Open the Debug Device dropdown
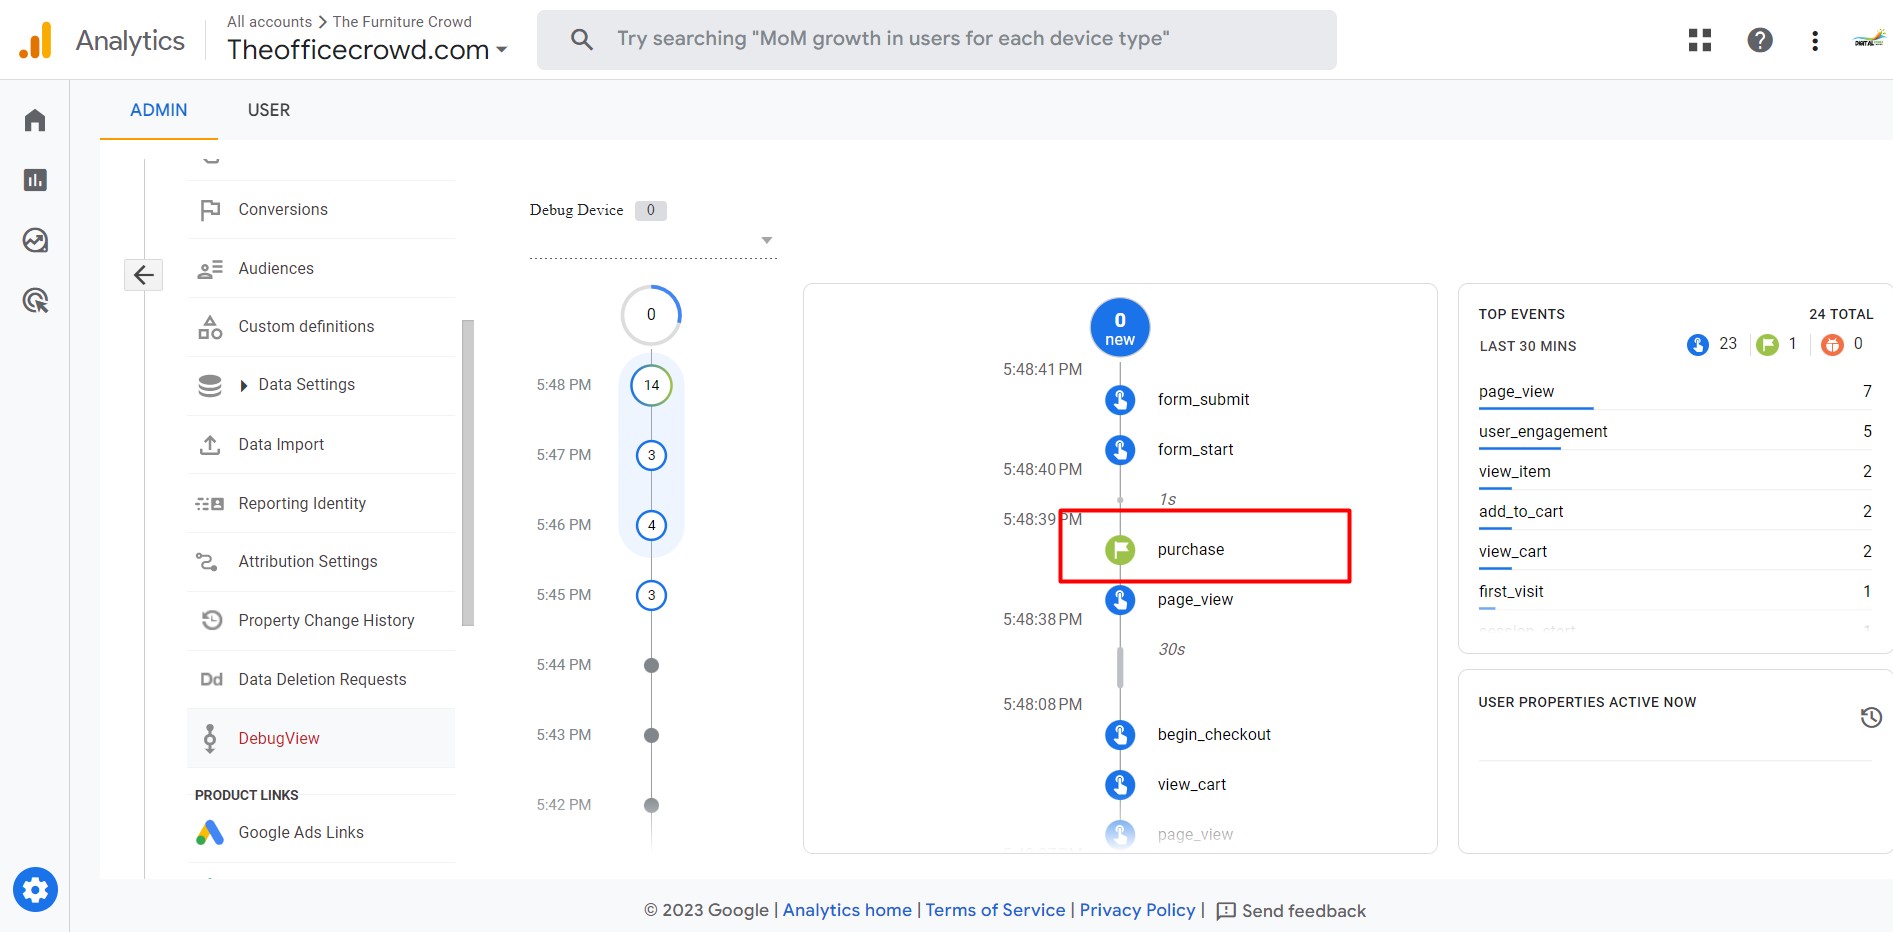This screenshot has width=1893, height=932. 766,240
